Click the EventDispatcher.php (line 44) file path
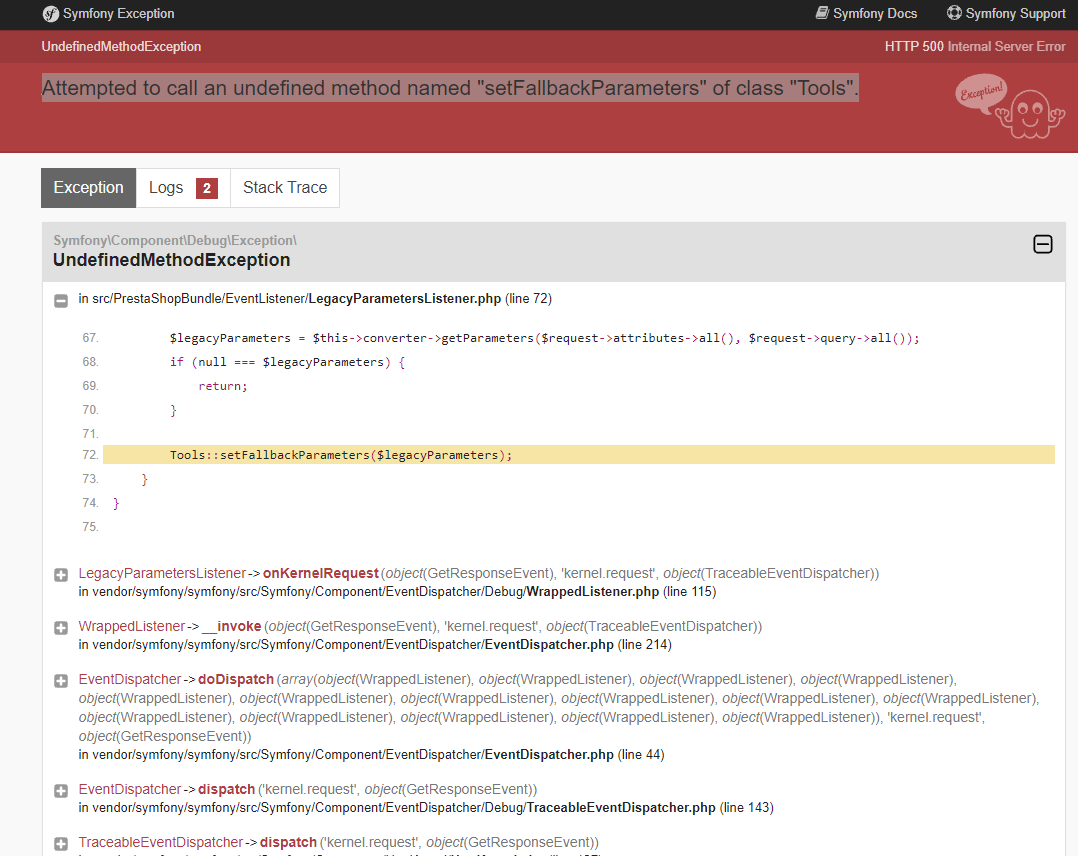Image resolution: width=1078 pixels, height=856 pixels. (371, 754)
